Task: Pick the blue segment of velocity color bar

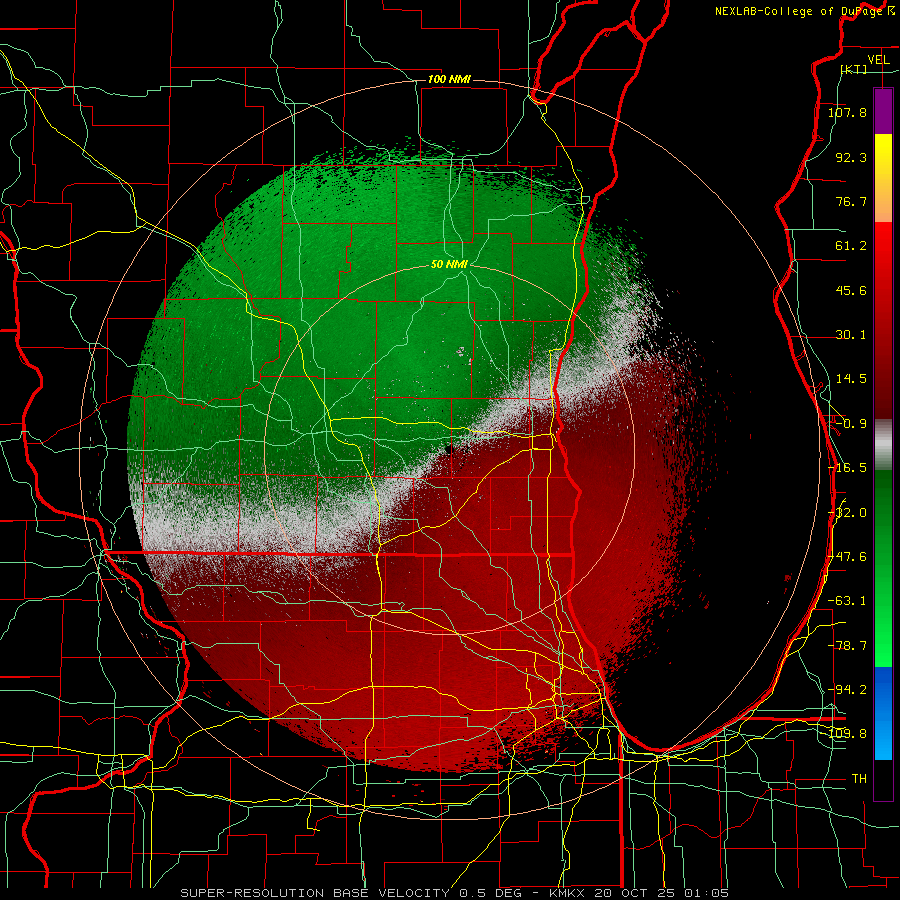Action: pos(883,713)
